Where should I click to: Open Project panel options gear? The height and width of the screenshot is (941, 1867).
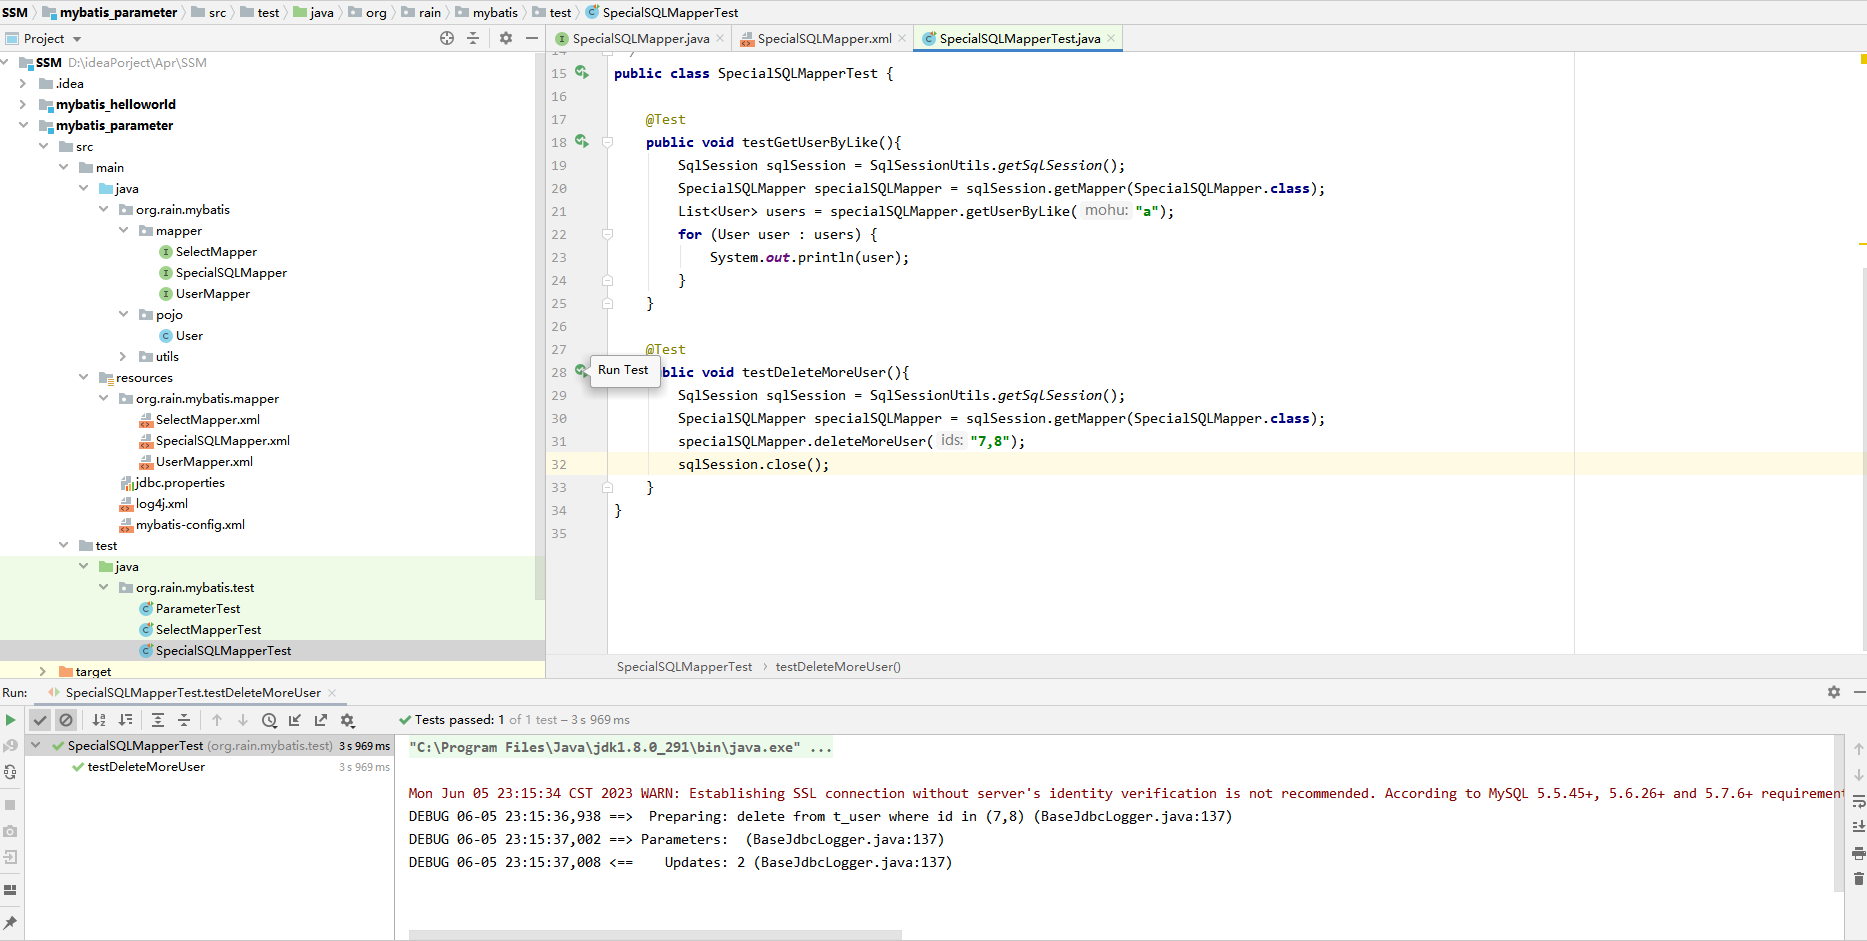tap(506, 38)
